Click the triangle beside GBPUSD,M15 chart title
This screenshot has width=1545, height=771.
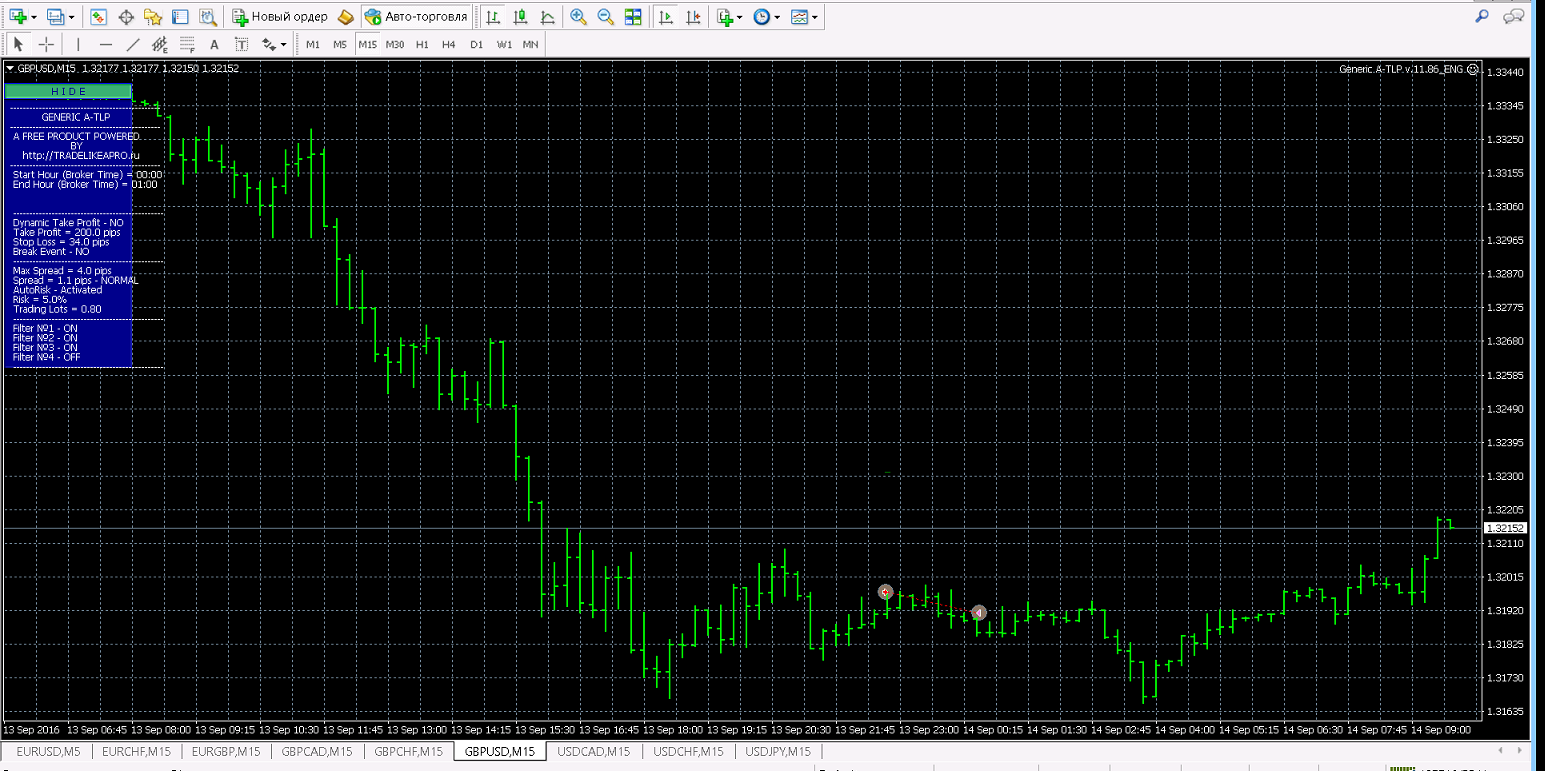click(x=11, y=69)
